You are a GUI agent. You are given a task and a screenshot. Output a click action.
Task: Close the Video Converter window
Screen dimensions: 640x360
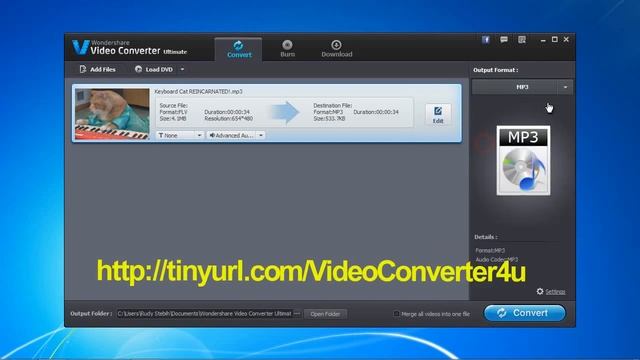566,40
